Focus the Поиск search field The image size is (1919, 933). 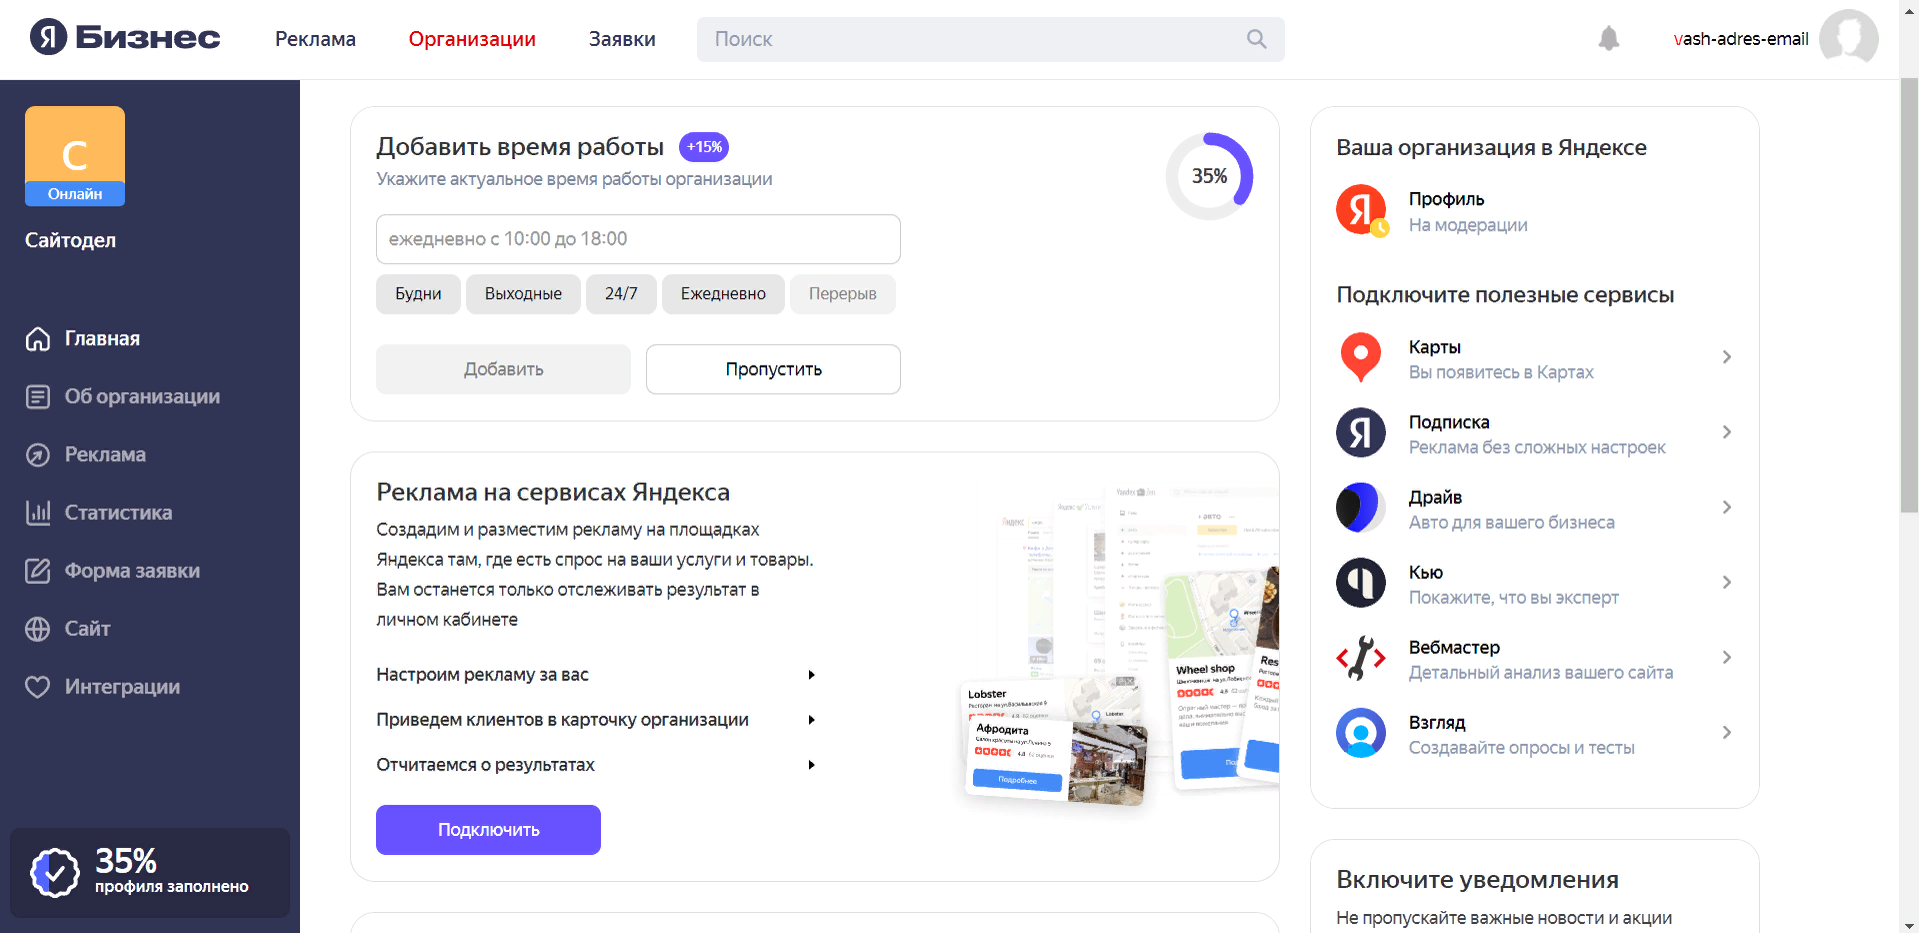tap(990, 39)
